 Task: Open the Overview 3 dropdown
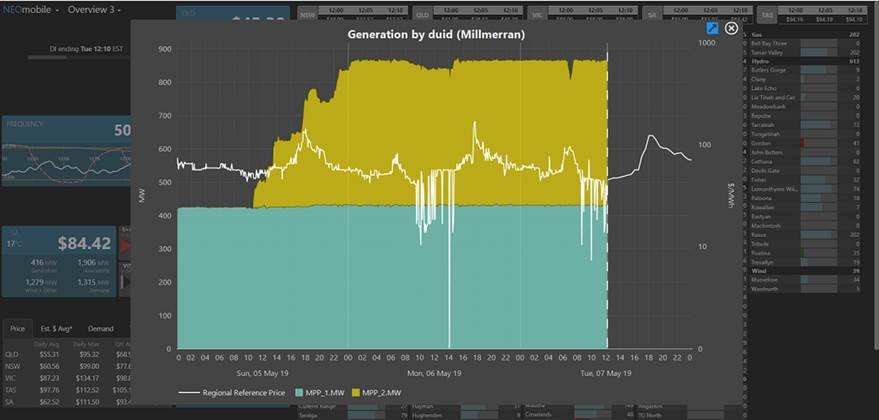point(93,10)
